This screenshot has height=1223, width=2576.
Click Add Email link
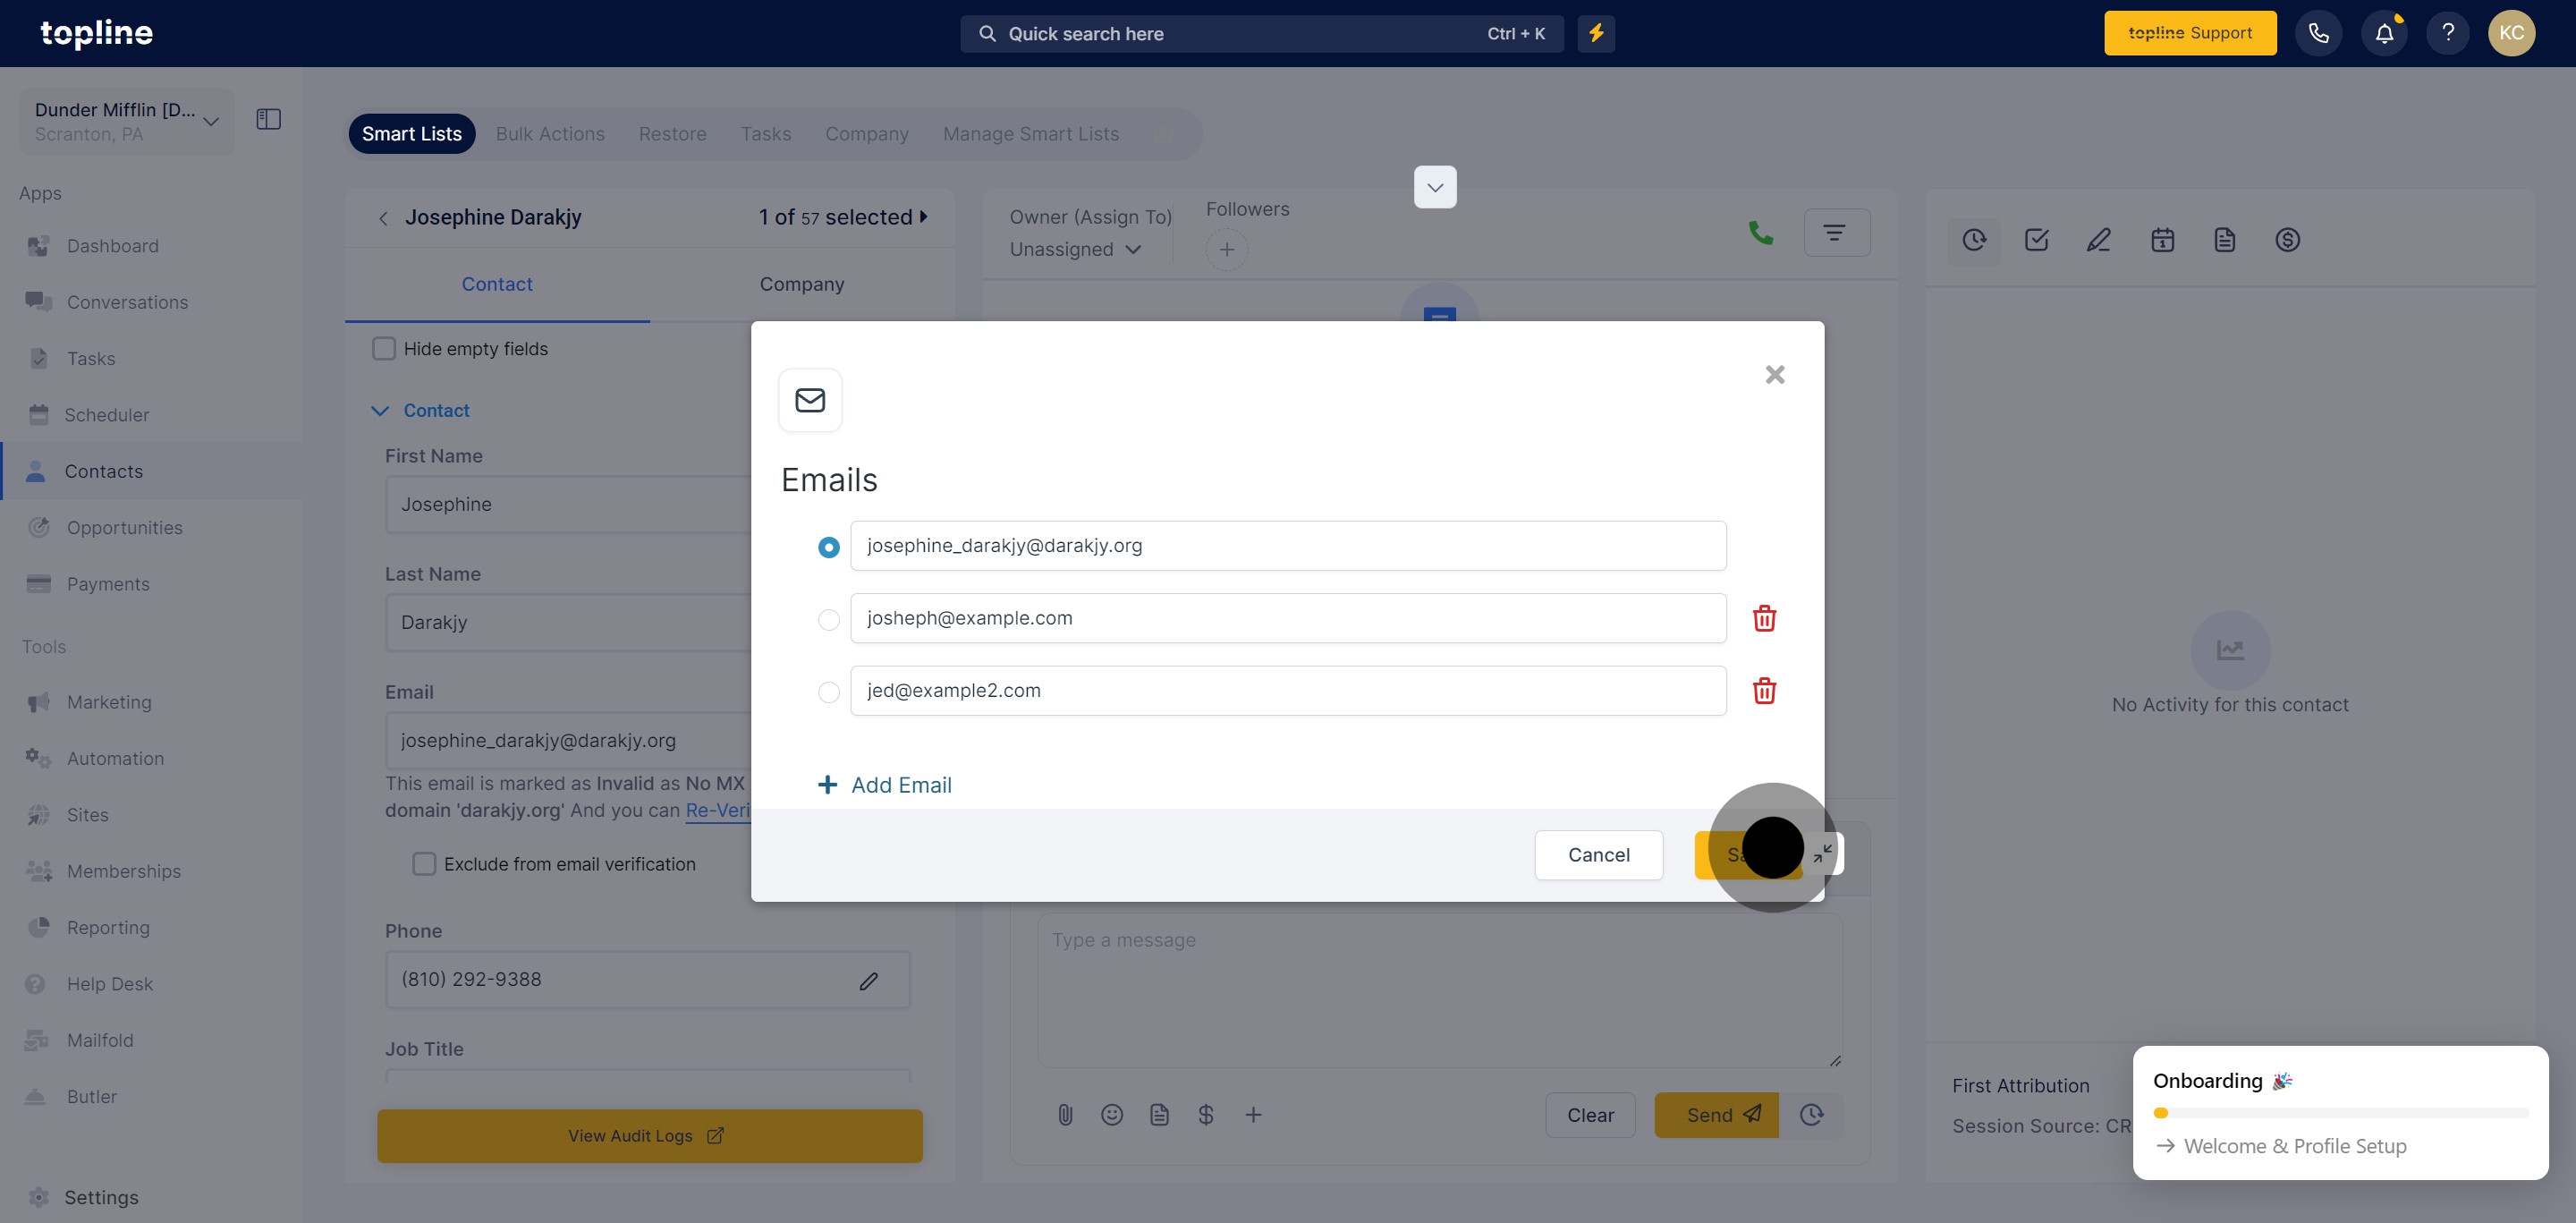(884, 785)
